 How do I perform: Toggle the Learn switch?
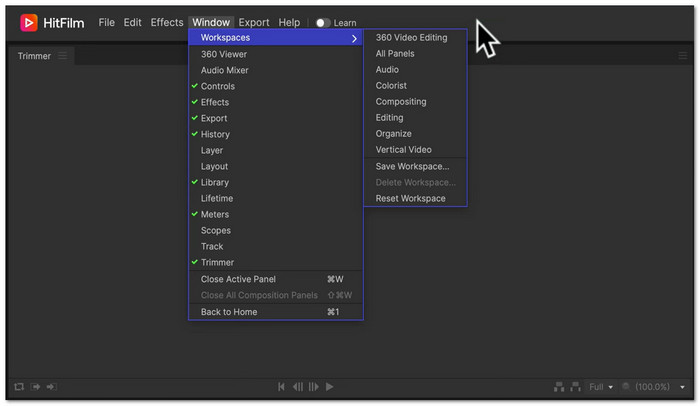323,23
